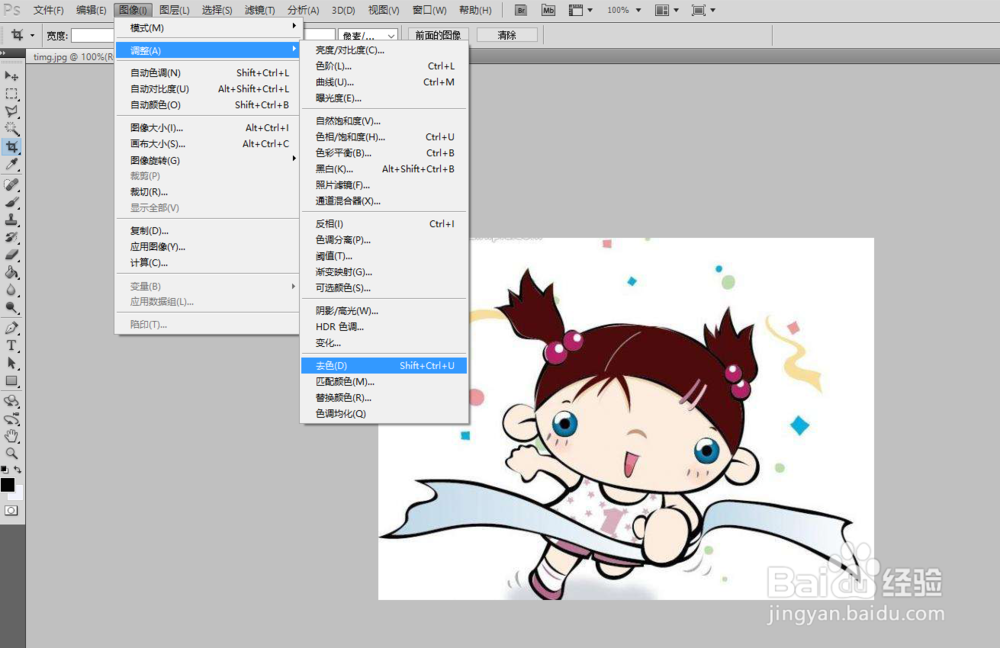Viewport: 1000px width, 648px height.
Task: Click the 清除 button
Action: coord(507,35)
